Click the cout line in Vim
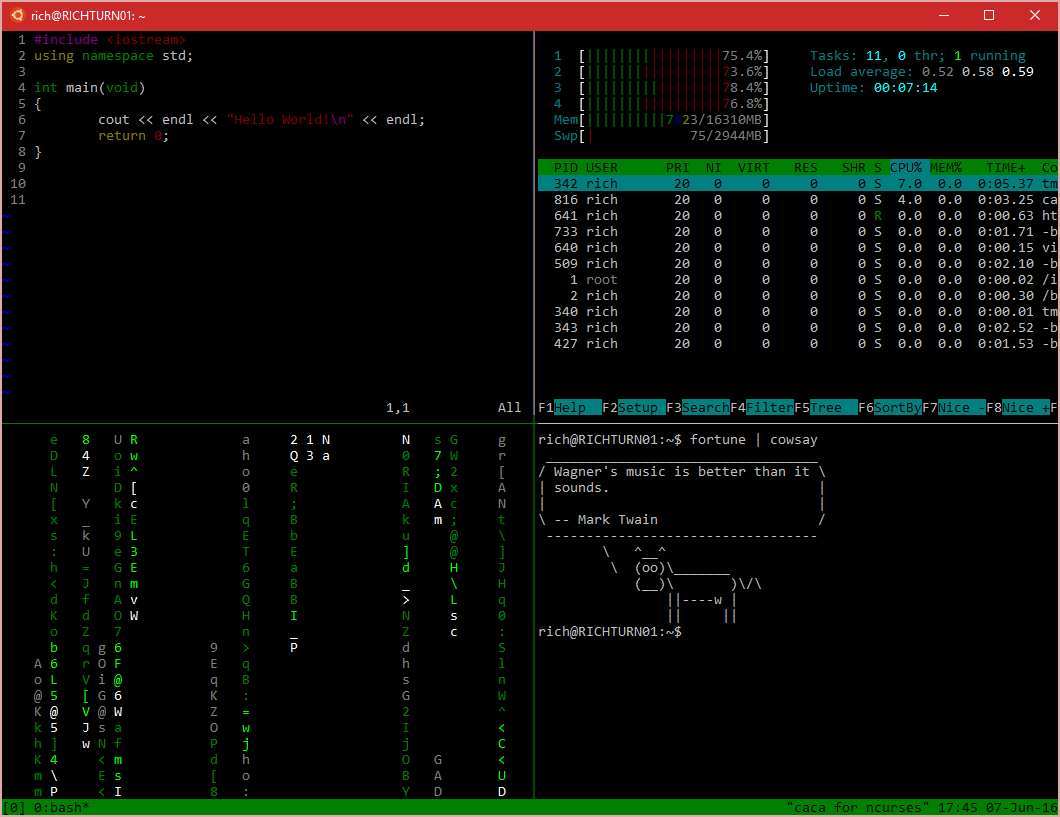 coord(261,119)
